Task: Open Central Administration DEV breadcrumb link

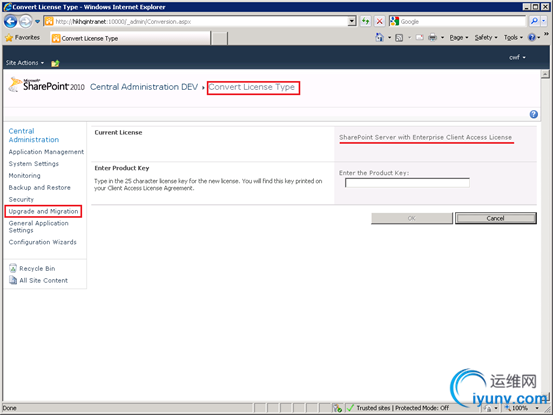Action: [x=144, y=87]
